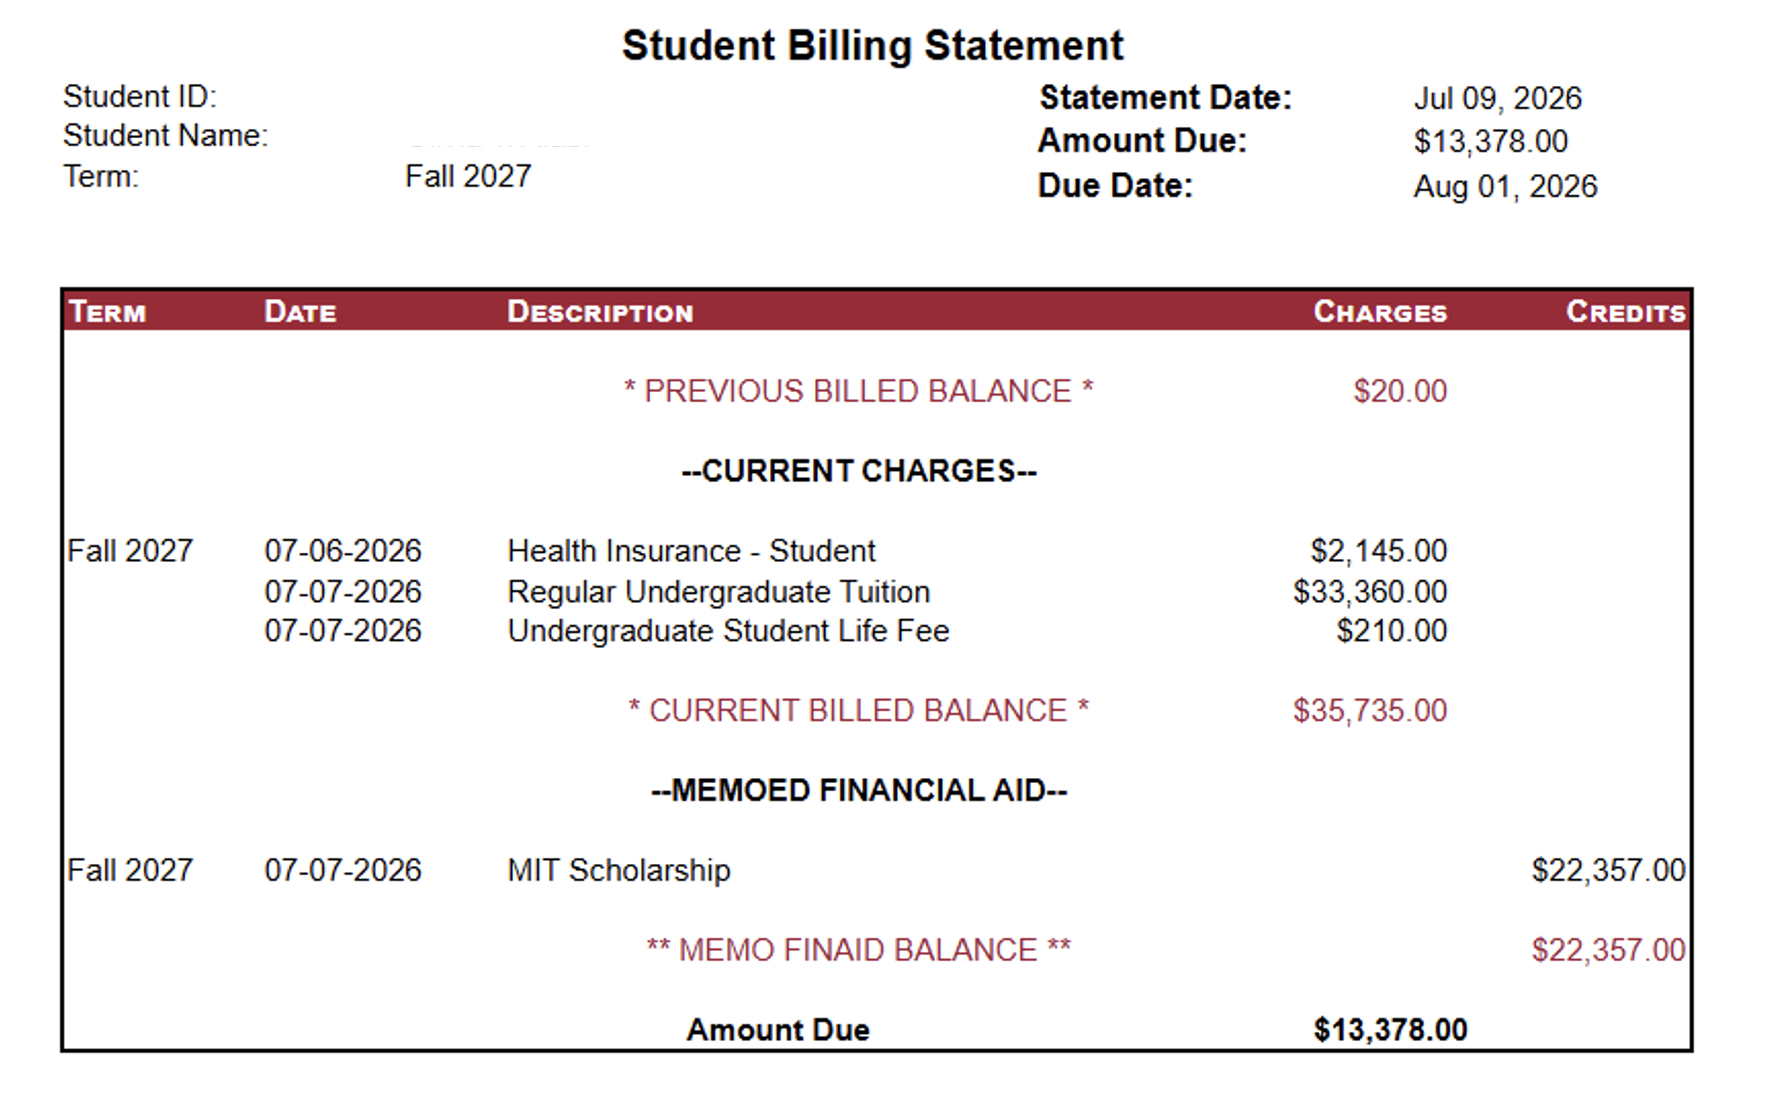The image size is (1766, 1104).
Task: Select the Regular Undergraduate Tuition line
Action: point(876,592)
